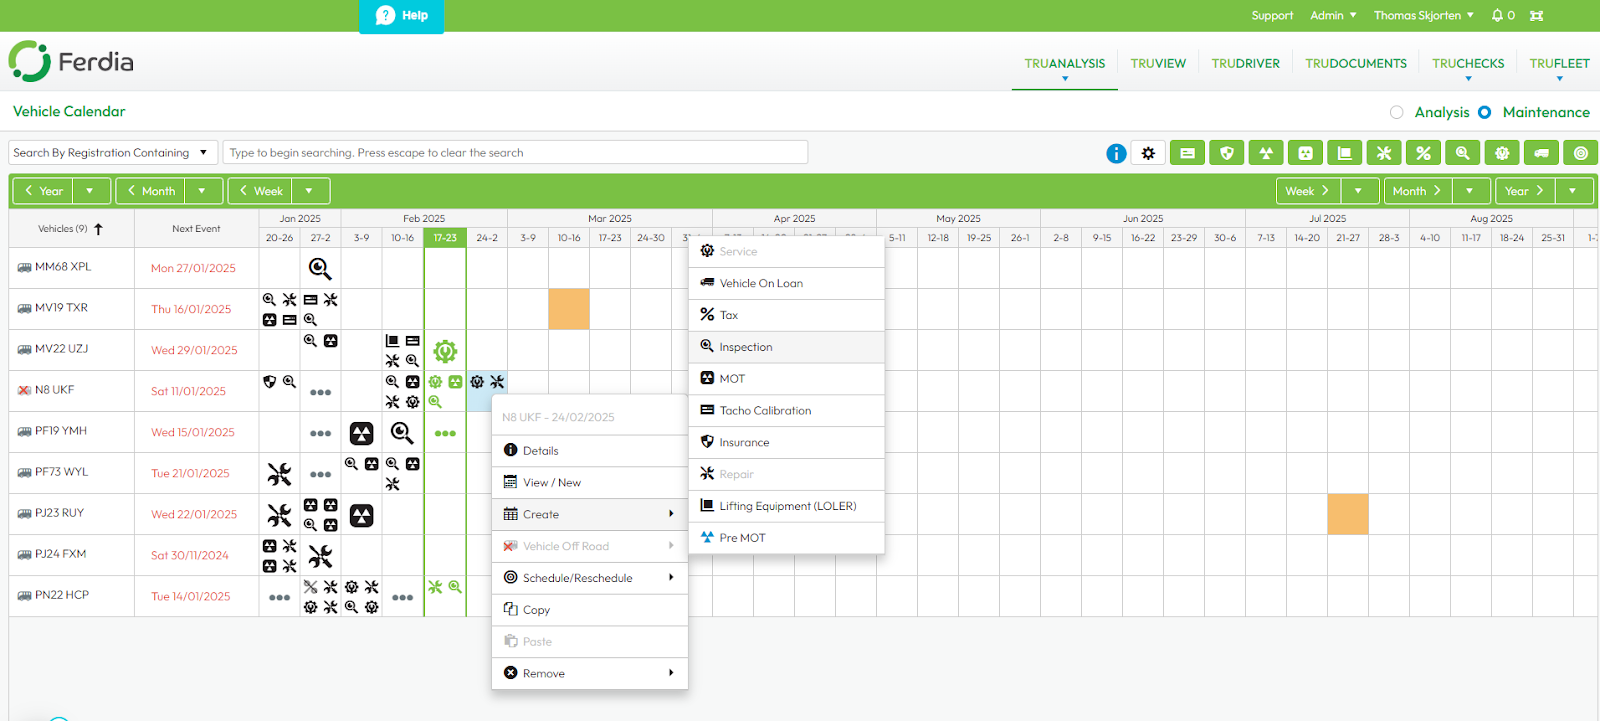Toggle vehicles column sort arrow
This screenshot has height=721, width=1600.
[x=98, y=229]
